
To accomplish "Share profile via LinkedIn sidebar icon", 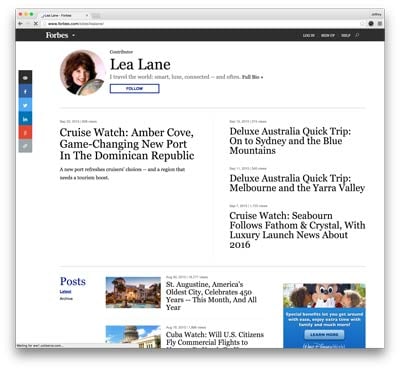I will (25, 119).
